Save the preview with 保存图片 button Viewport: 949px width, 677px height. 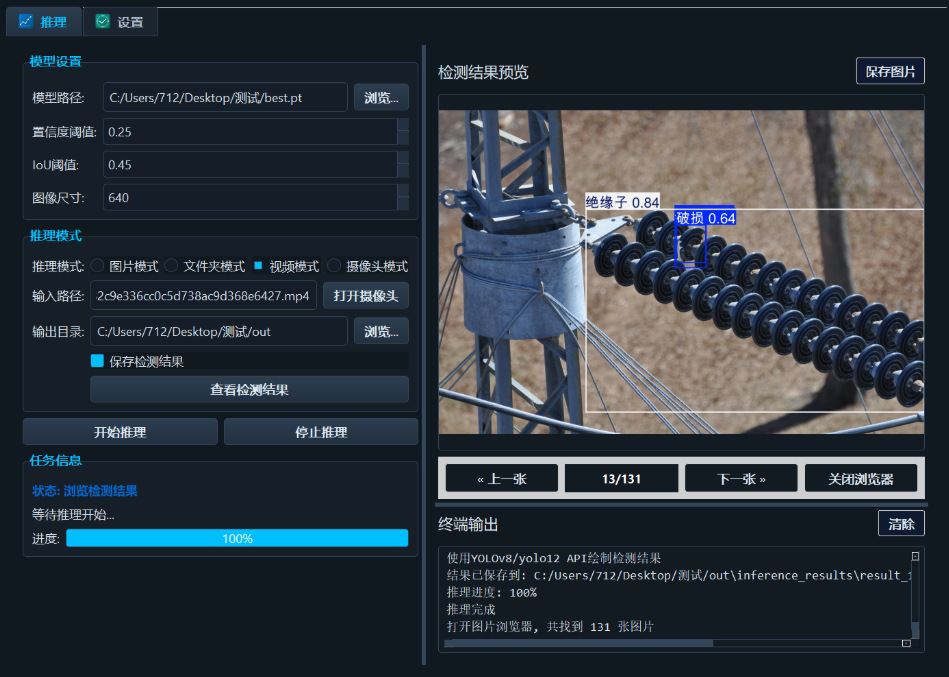(x=889, y=70)
